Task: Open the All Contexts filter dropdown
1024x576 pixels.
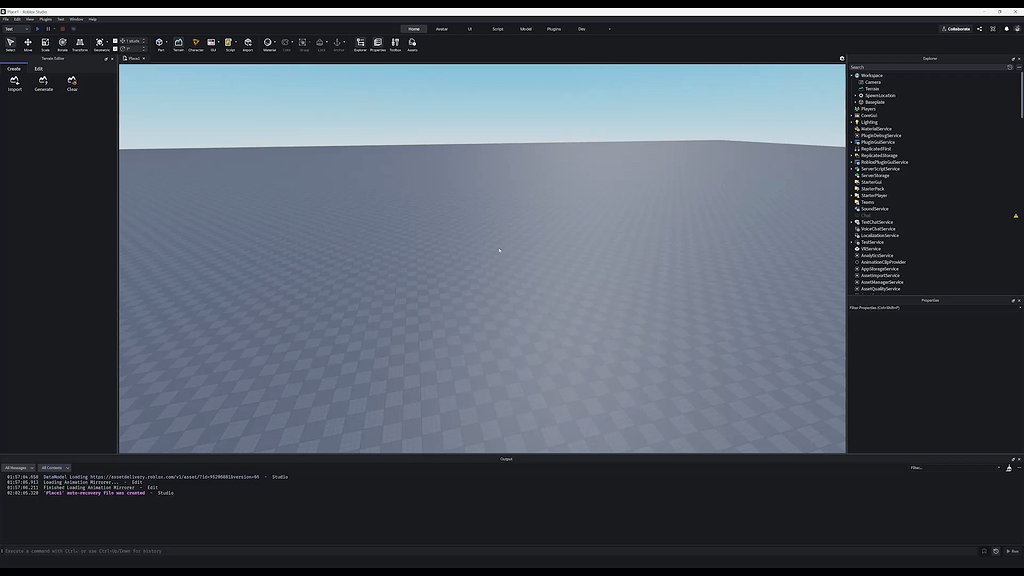Action: click(54, 468)
